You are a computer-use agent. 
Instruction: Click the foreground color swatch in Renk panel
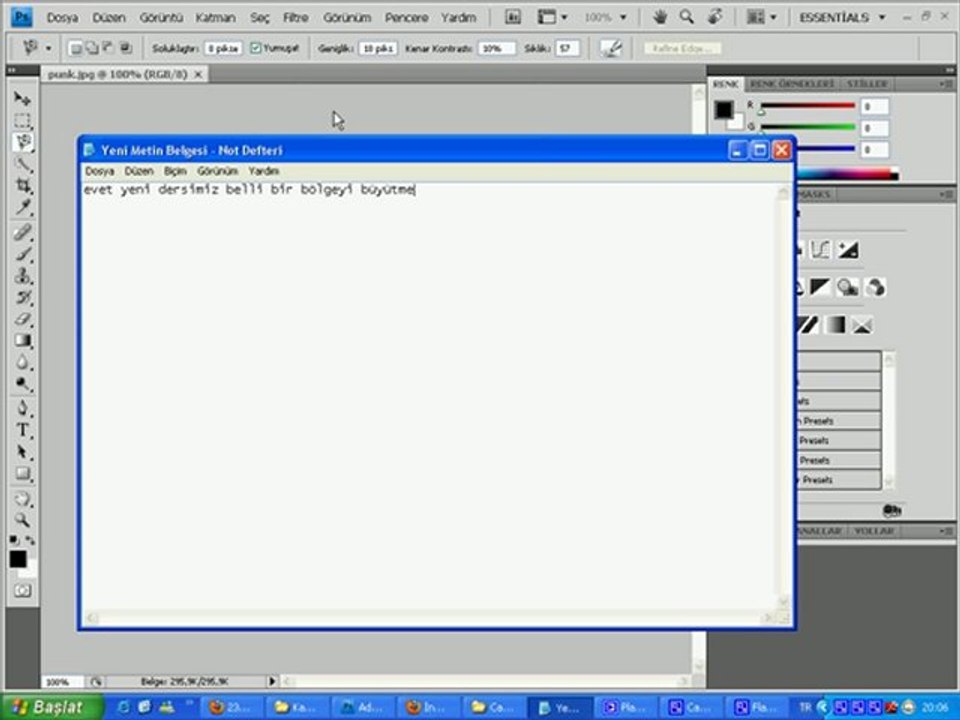(724, 109)
